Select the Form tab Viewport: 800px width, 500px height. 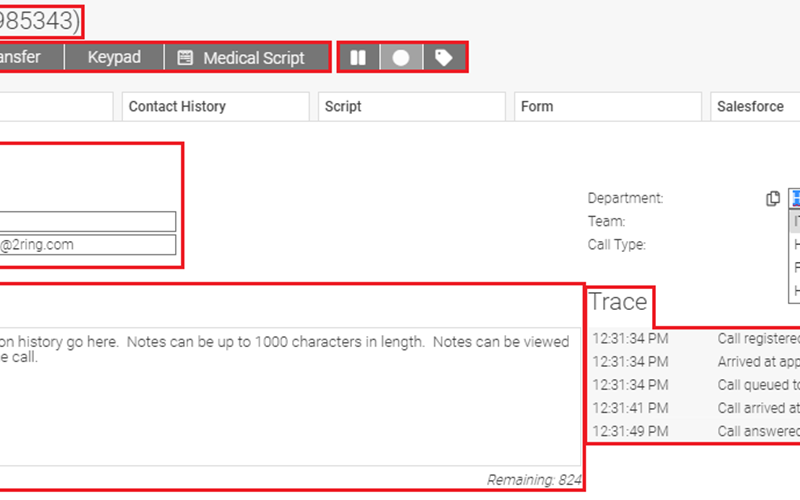tap(608, 107)
